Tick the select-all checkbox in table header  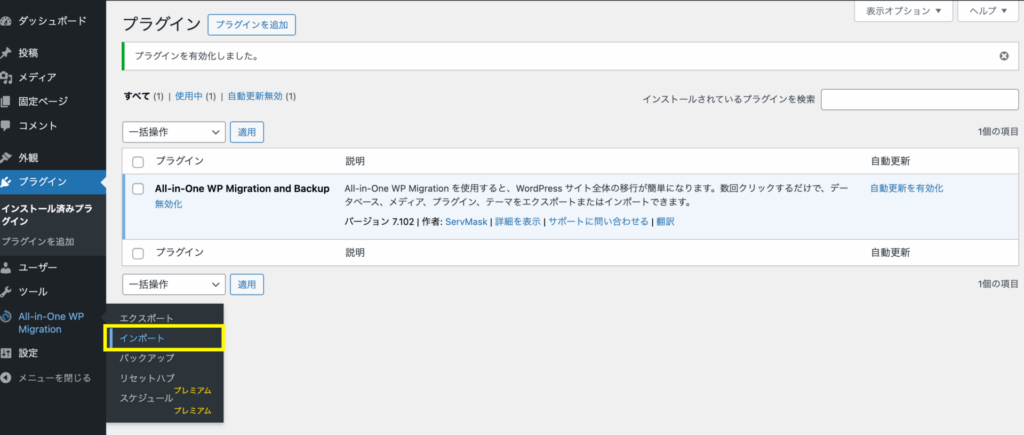[x=138, y=162]
